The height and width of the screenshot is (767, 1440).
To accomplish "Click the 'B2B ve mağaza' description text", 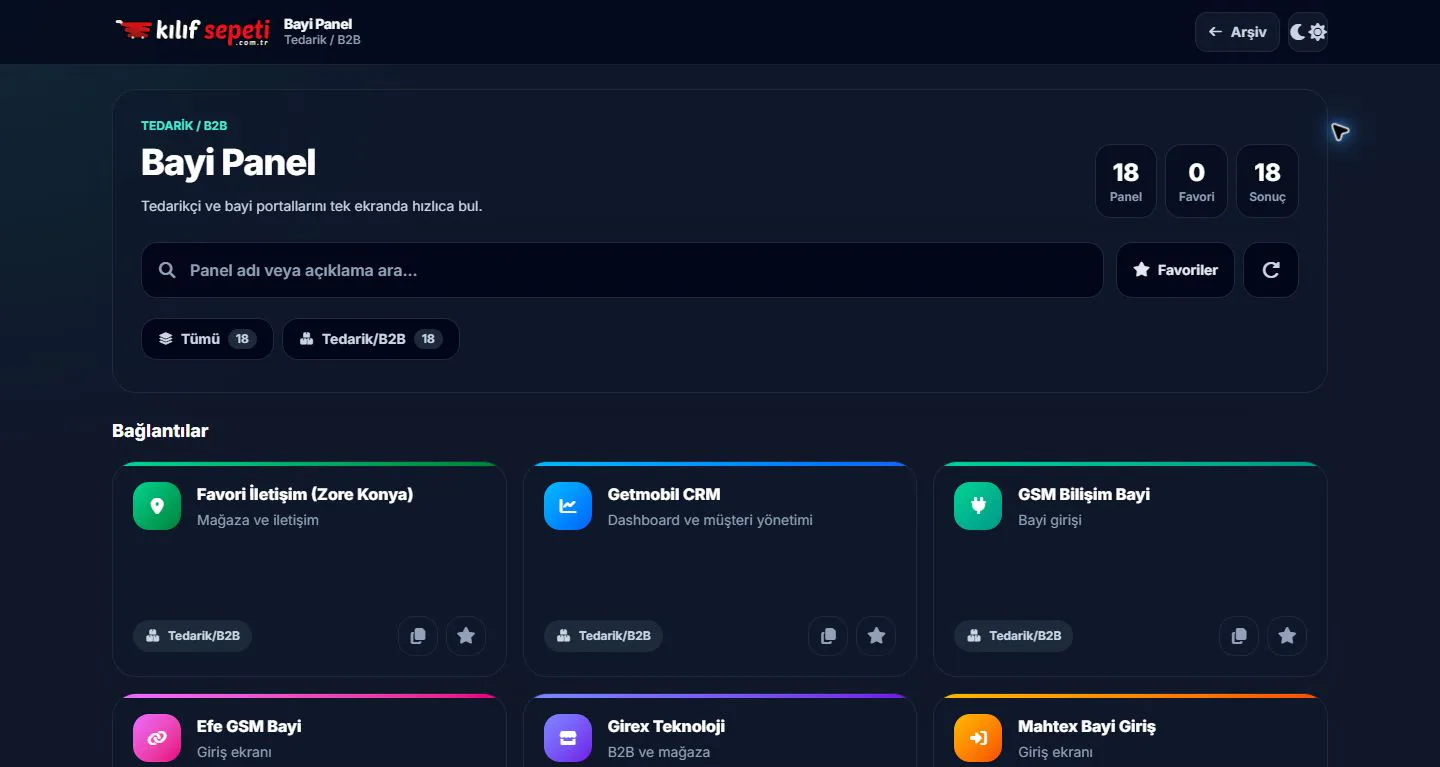I will point(659,752).
